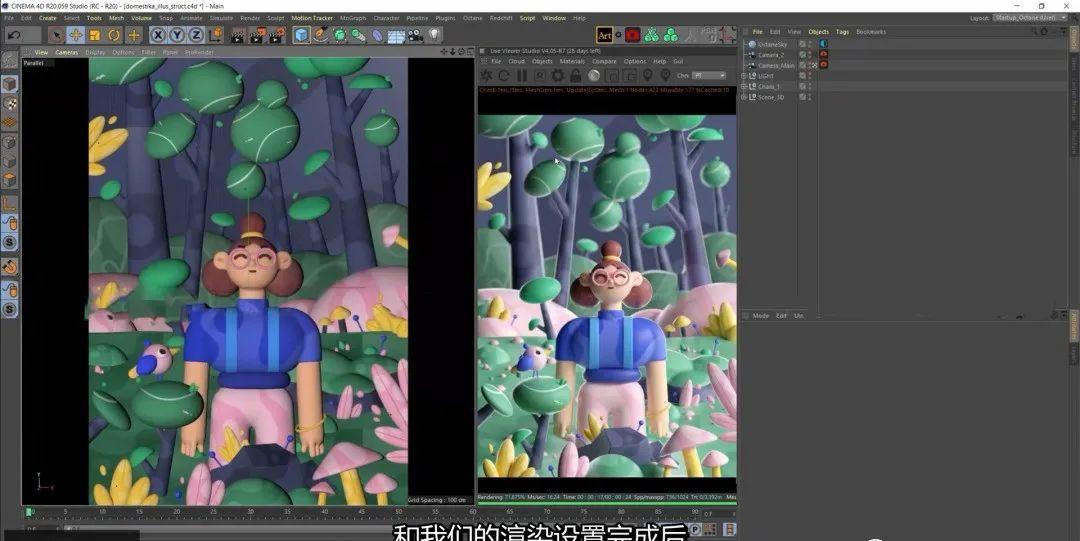Pause rendering in Live Viewer
The width and height of the screenshot is (1080, 541).
click(x=522, y=75)
